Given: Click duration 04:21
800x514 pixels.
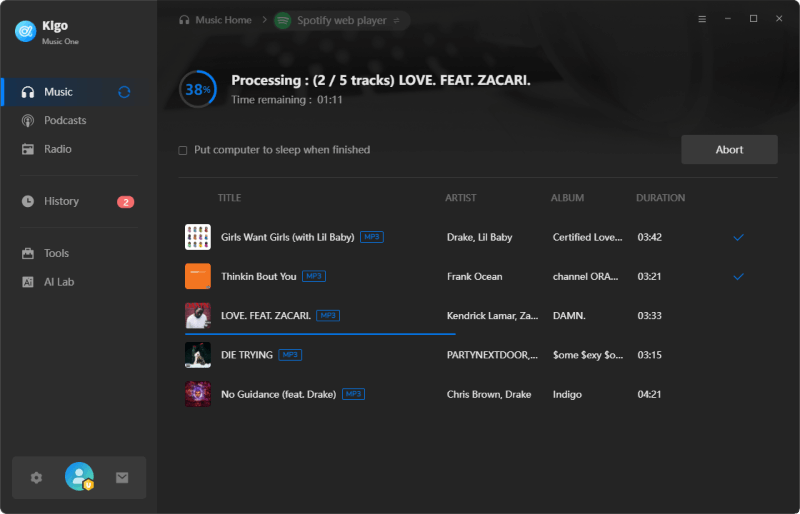Looking at the screenshot, I should tap(649, 395).
